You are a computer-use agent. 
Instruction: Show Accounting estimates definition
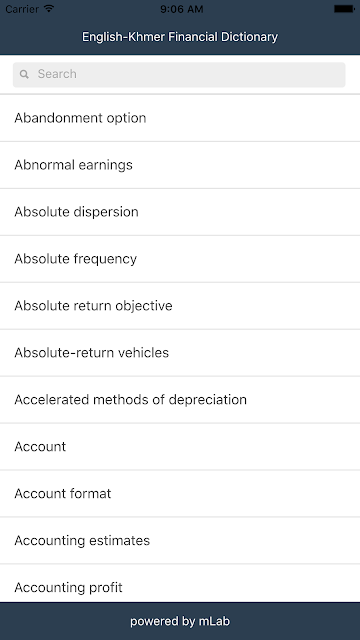coord(180,541)
